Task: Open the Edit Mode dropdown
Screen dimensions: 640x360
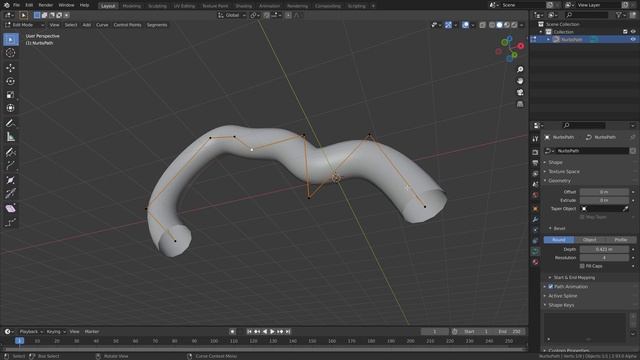Action: pyautogui.click(x=24, y=25)
